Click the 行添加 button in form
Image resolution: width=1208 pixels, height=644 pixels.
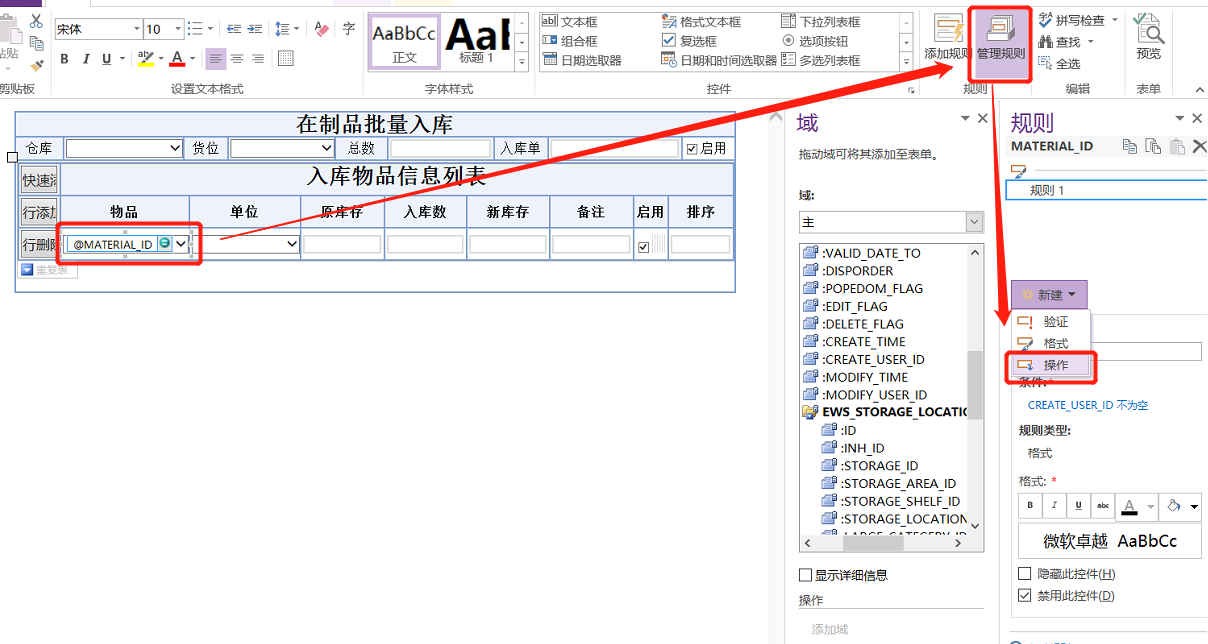pos(40,213)
